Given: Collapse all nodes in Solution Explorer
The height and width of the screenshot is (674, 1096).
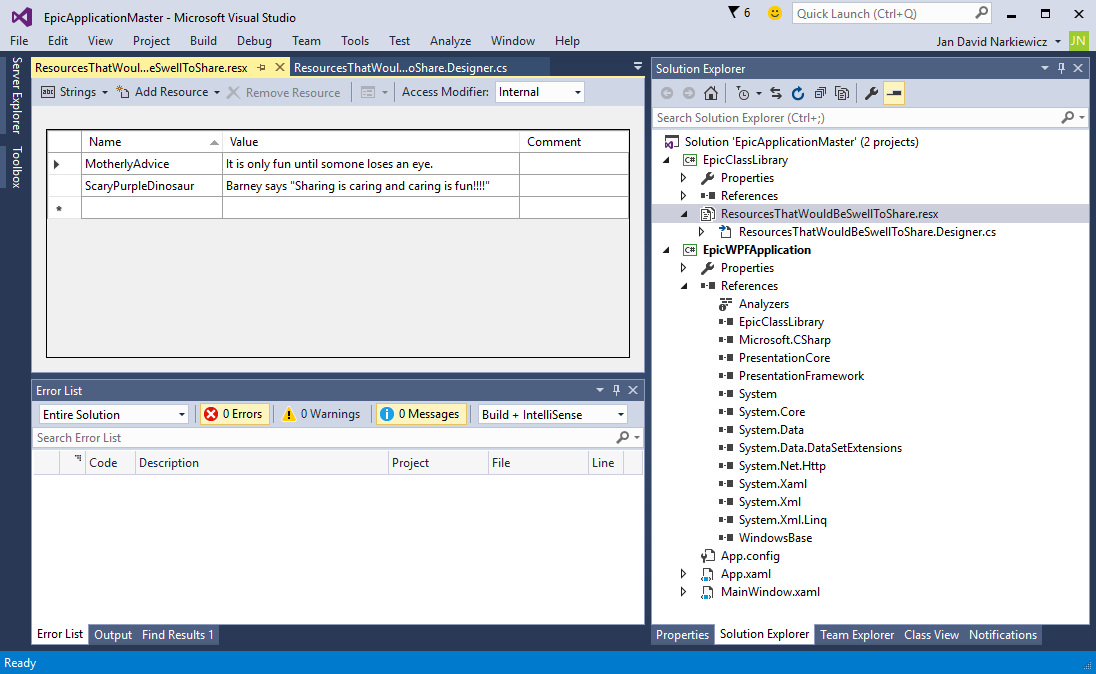Looking at the screenshot, I should pos(820,93).
